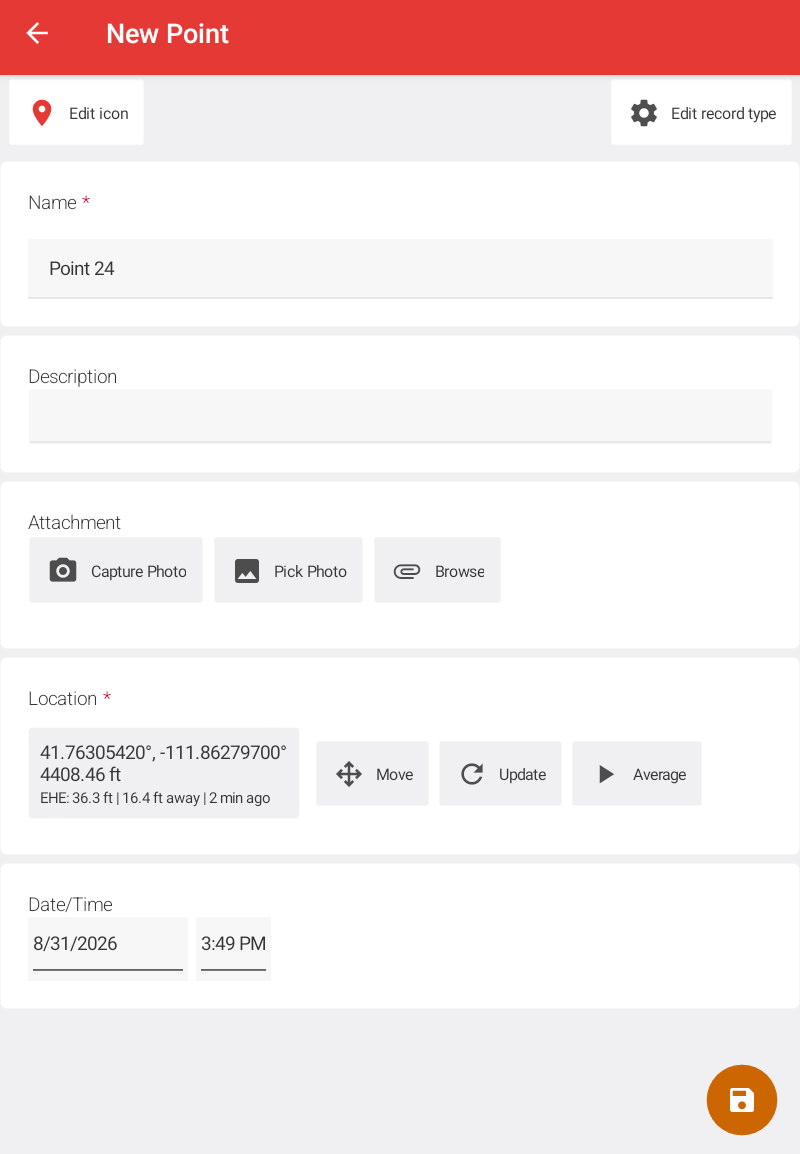The image size is (800, 1154).
Task: Focus the empty Description field
Action: pos(400,417)
